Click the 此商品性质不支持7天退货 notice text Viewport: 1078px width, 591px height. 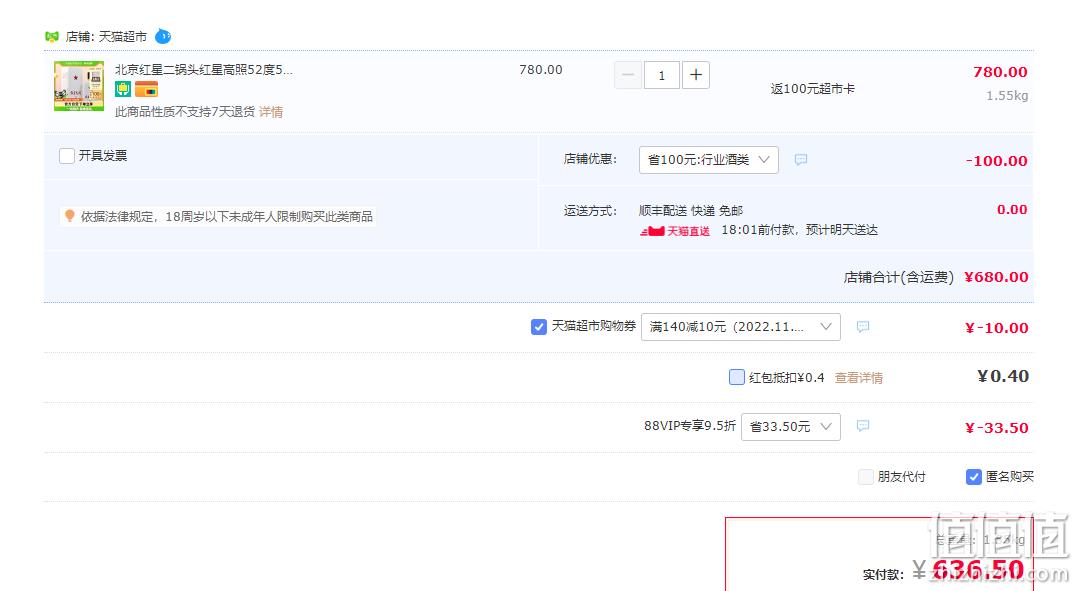coord(185,112)
